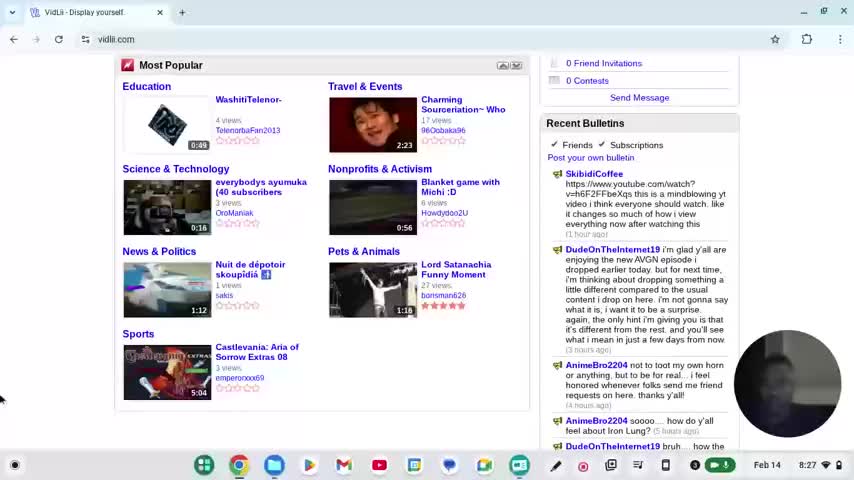Click the Send Message link

point(639,98)
